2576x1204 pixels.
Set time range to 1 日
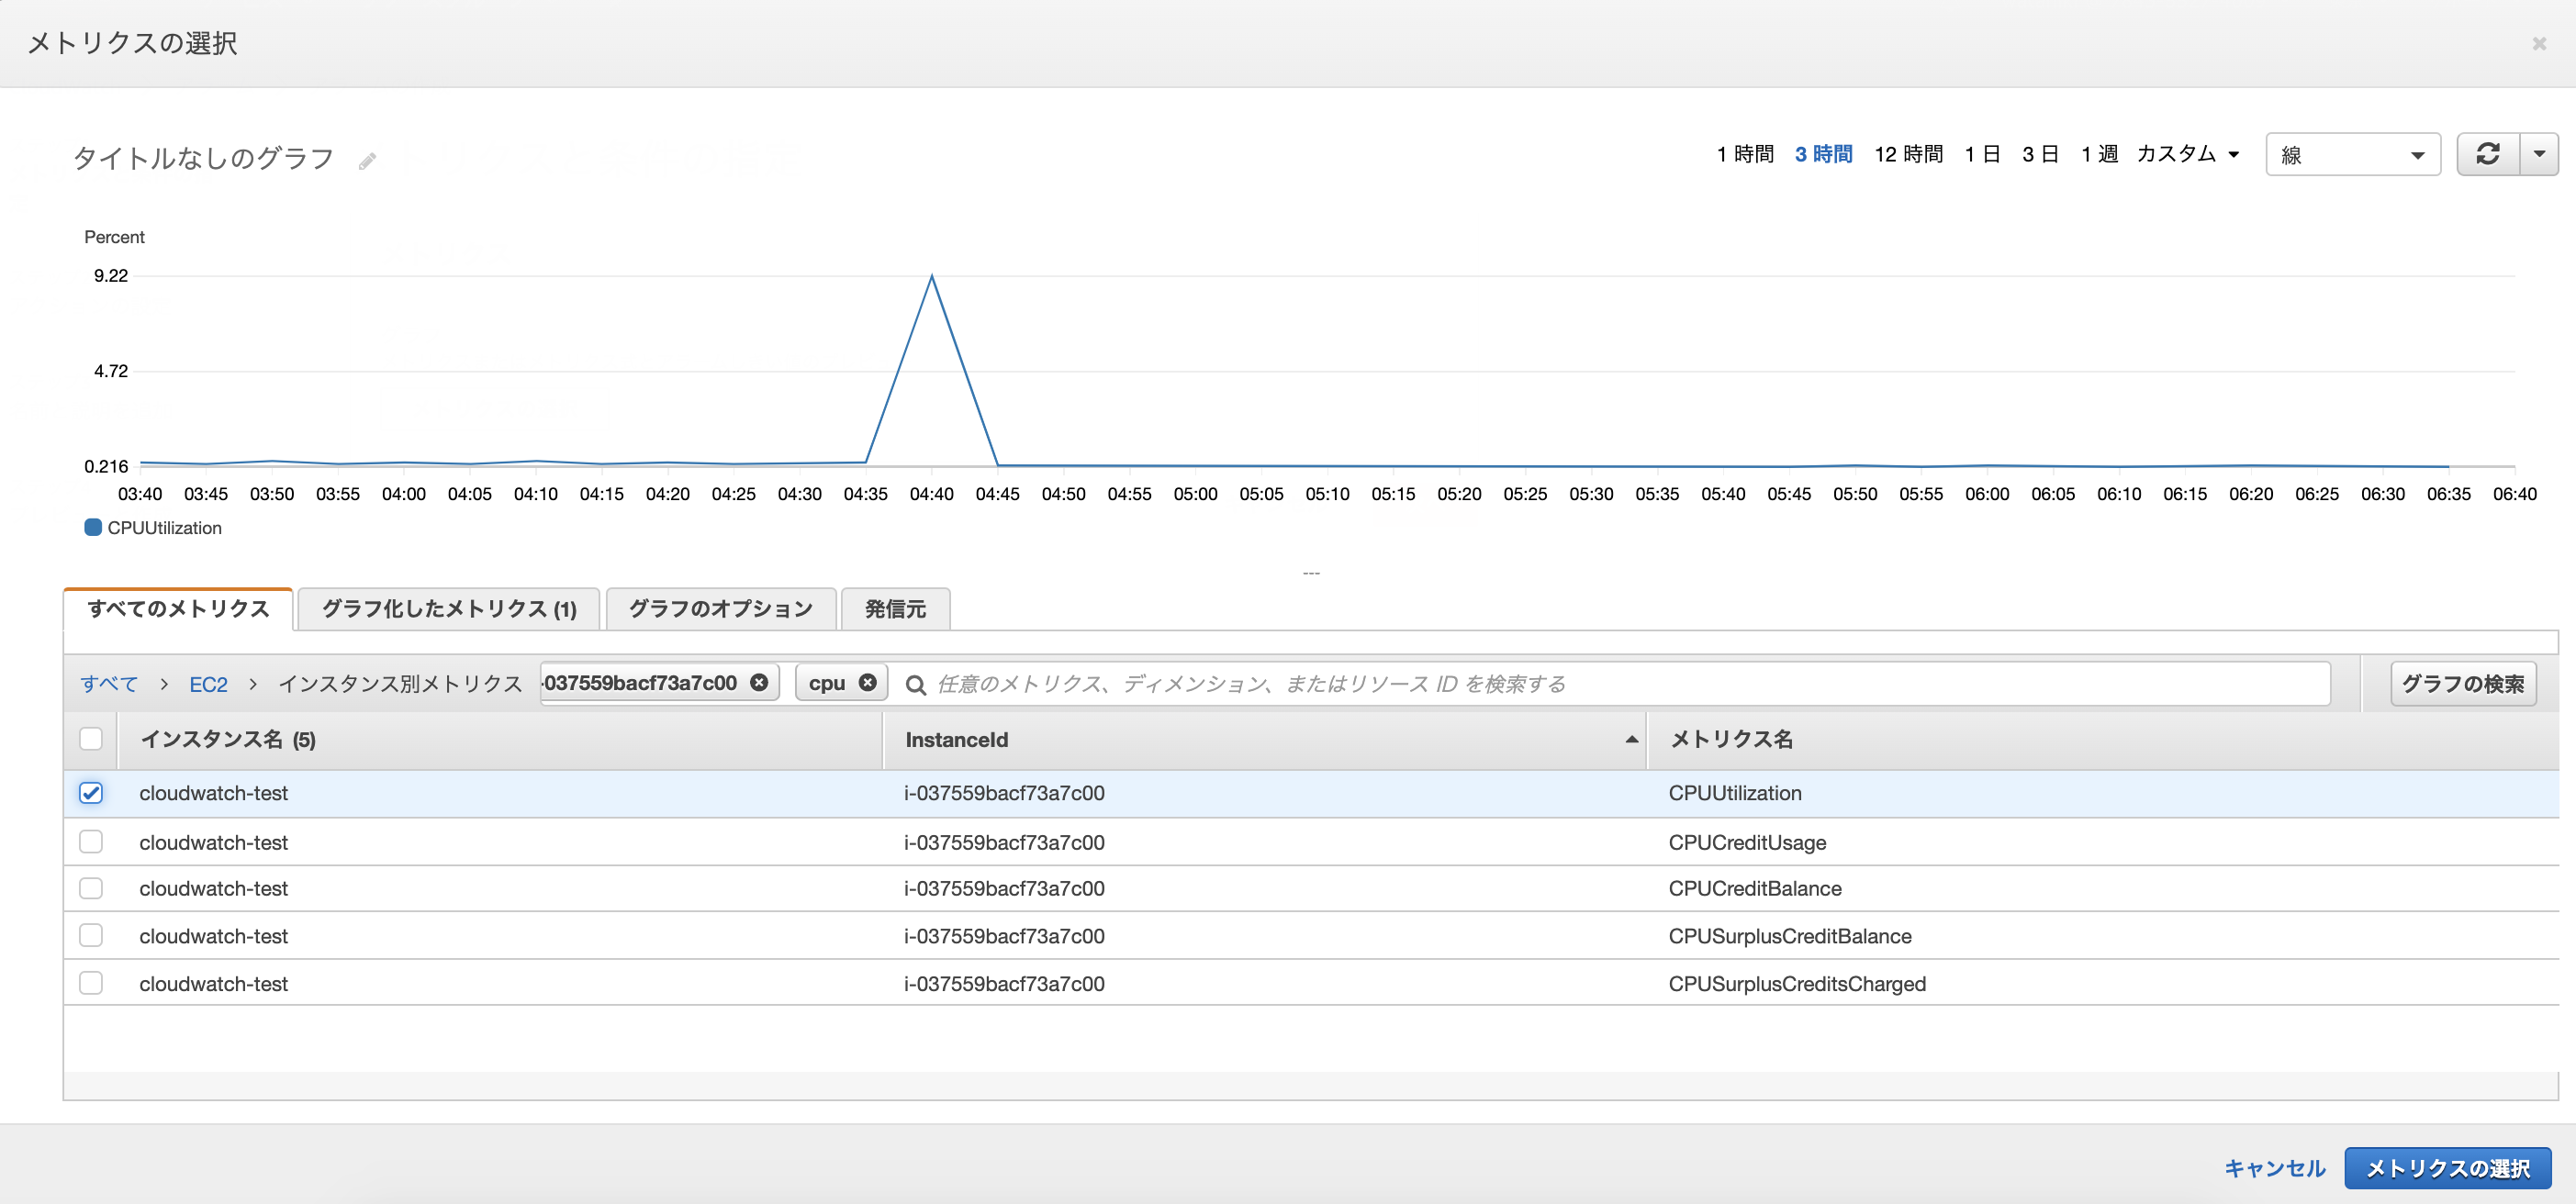point(1982,154)
